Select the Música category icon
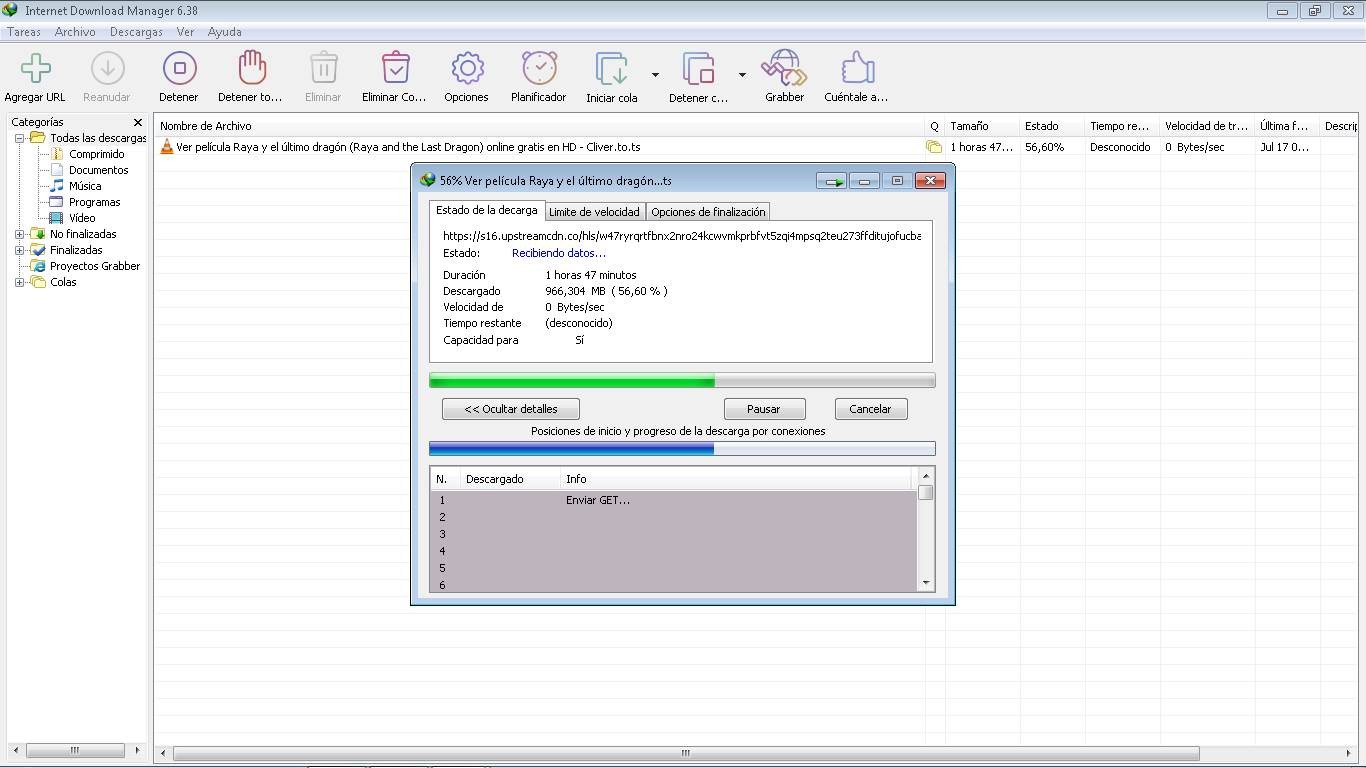The height and width of the screenshot is (768, 1366). (57, 186)
